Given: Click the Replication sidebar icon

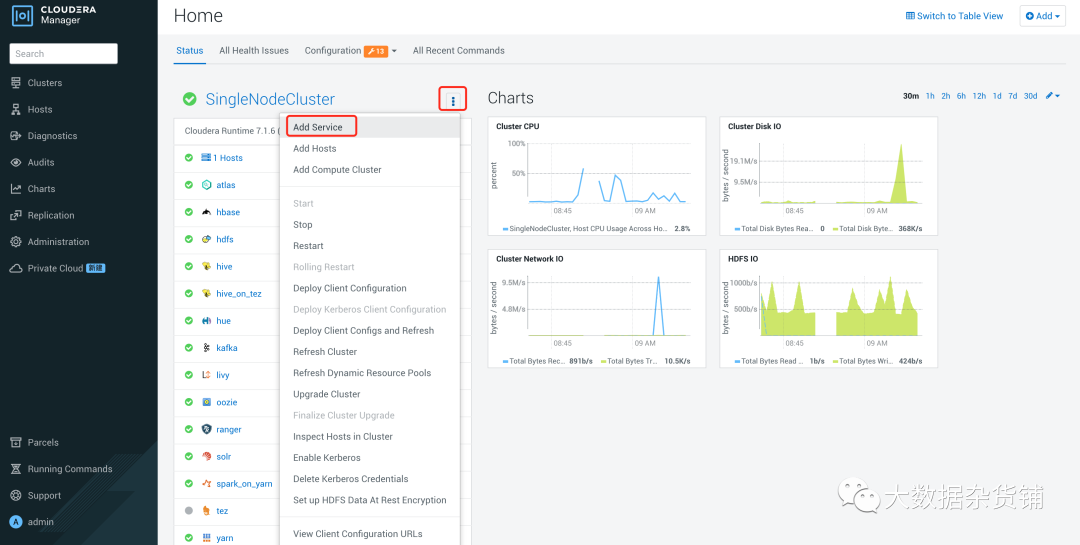Looking at the screenshot, I should coord(16,215).
